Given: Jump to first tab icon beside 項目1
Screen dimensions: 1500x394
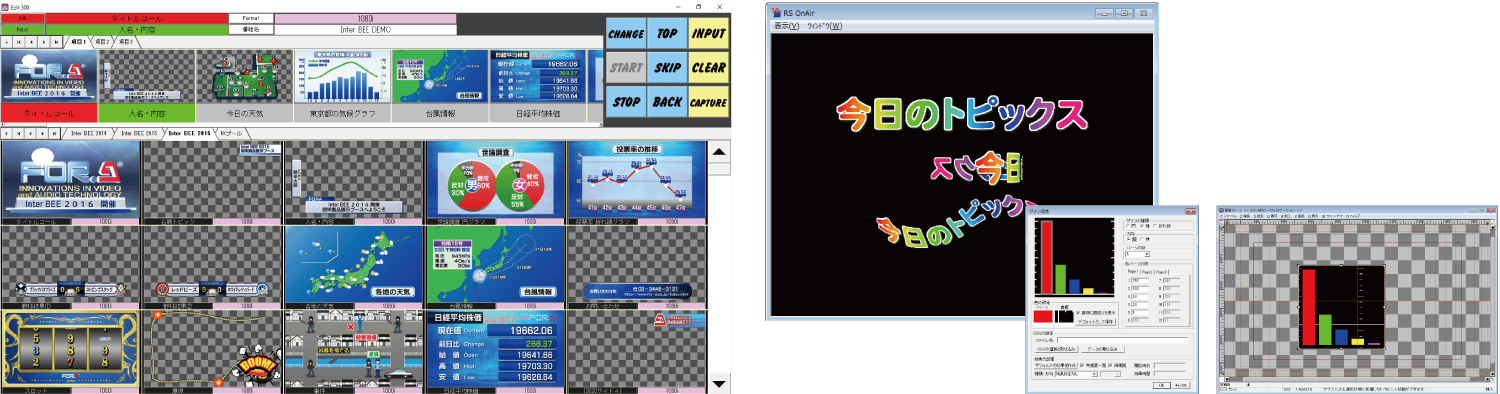Looking at the screenshot, I should tap(19, 43).
